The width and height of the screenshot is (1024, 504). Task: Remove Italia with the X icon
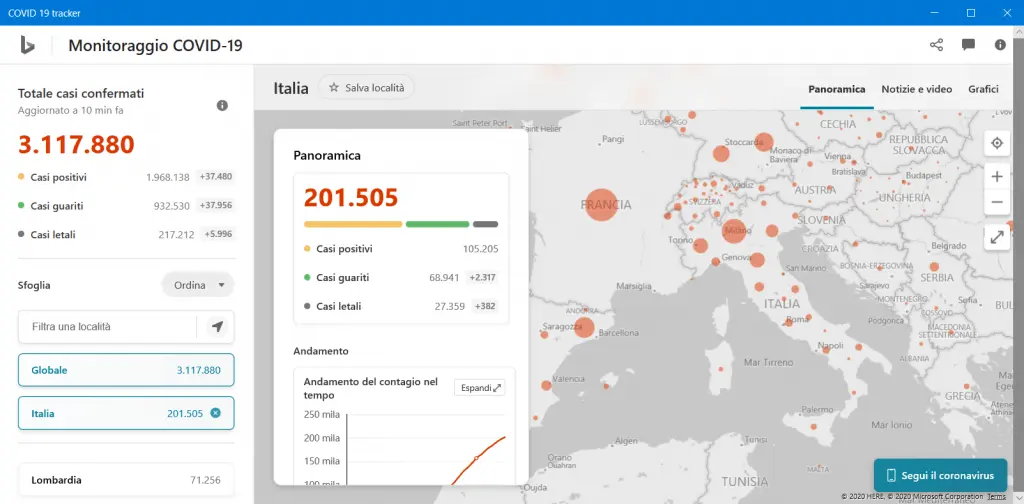(216, 413)
